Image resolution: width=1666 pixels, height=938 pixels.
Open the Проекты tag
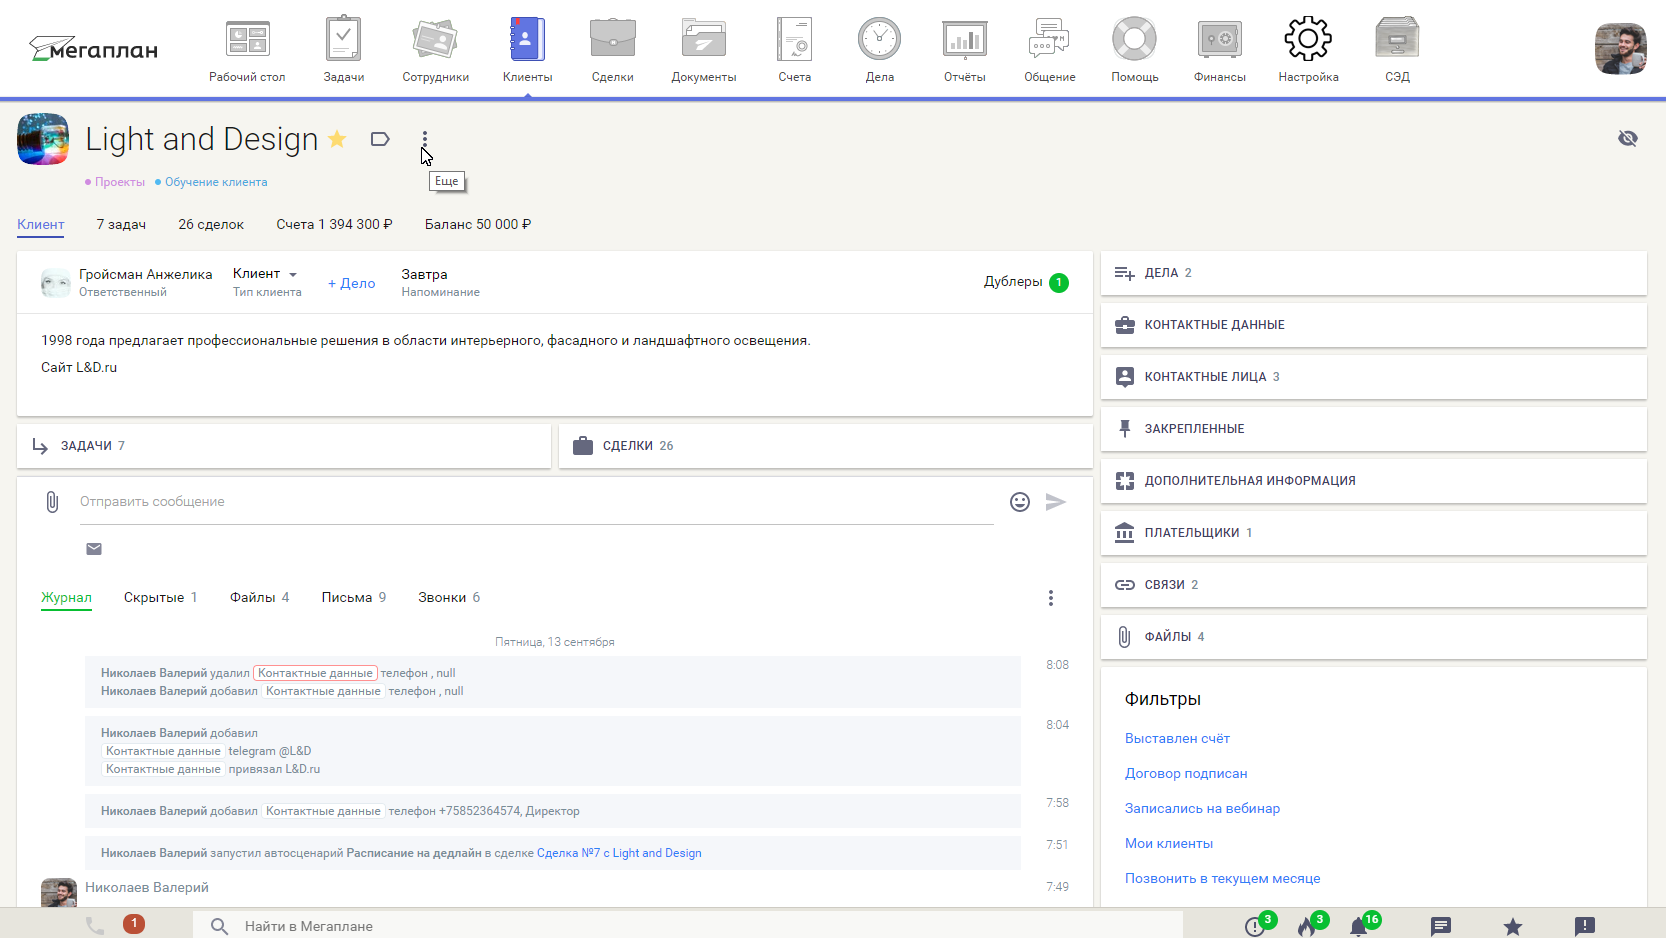click(120, 182)
